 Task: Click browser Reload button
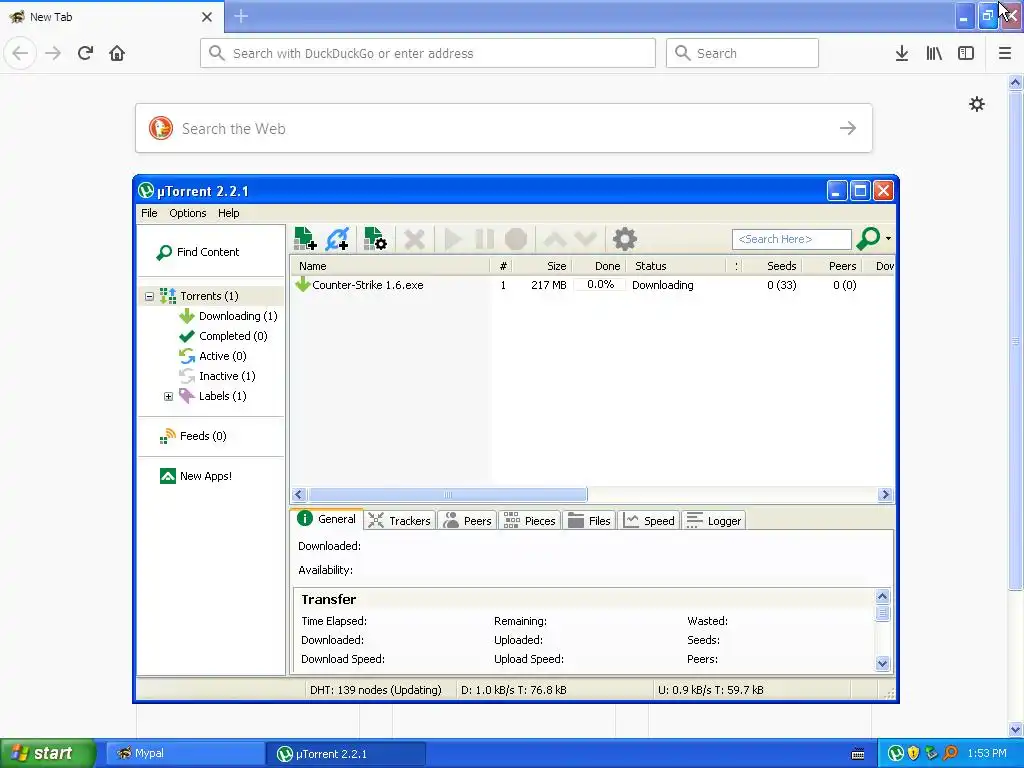[x=86, y=53]
